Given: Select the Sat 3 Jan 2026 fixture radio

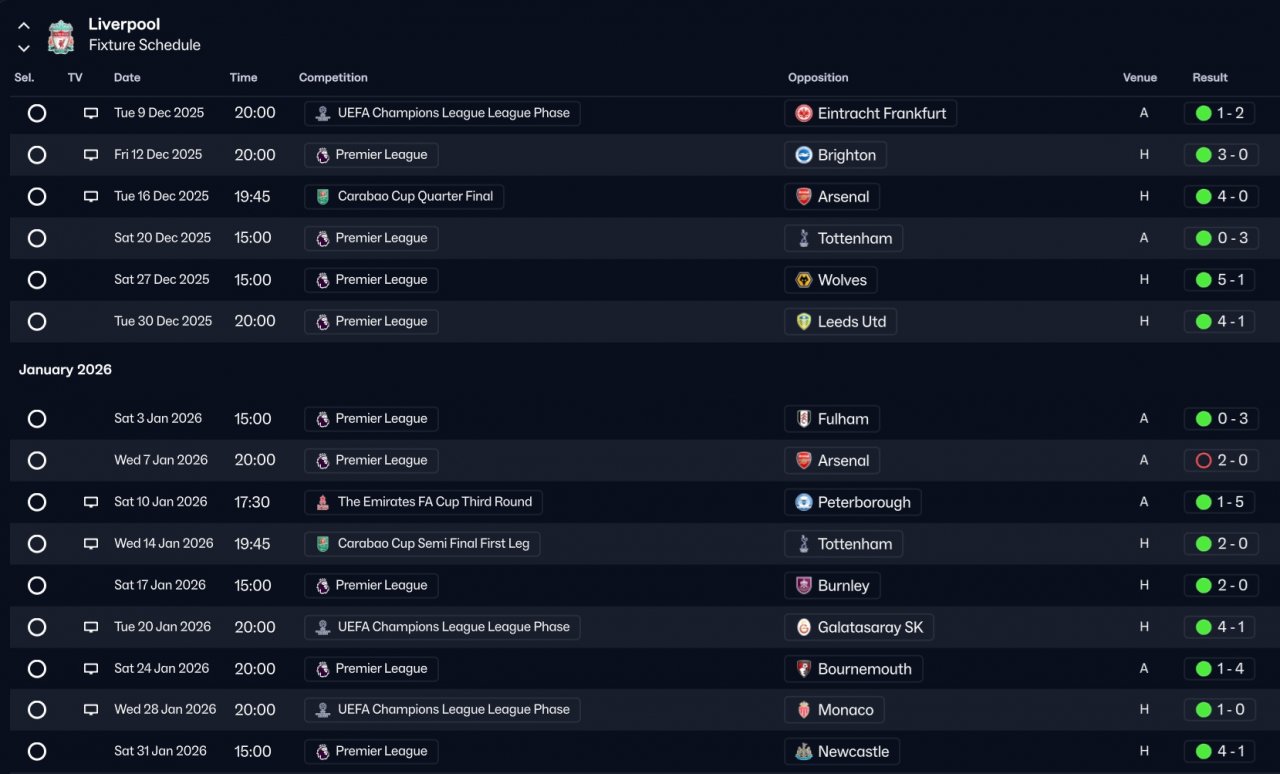Looking at the screenshot, I should click(37, 419).
